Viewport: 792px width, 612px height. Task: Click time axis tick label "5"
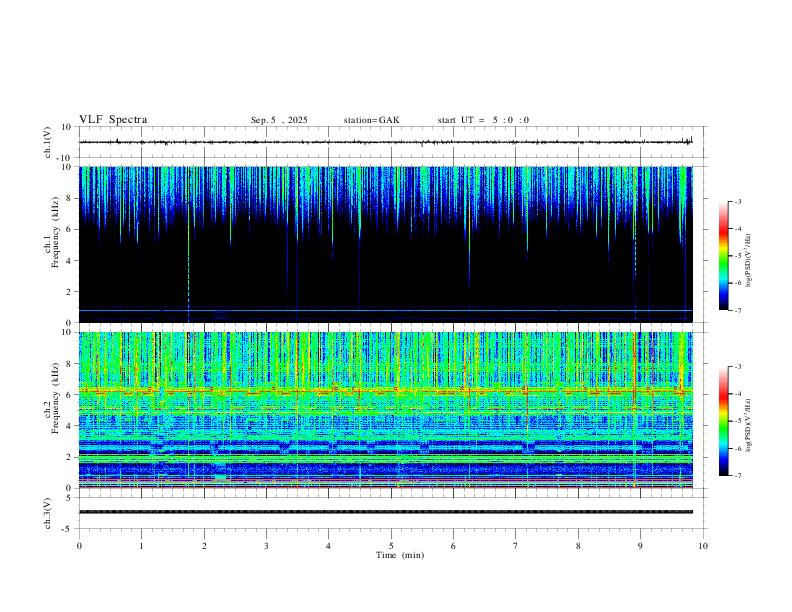pos(391,546)
